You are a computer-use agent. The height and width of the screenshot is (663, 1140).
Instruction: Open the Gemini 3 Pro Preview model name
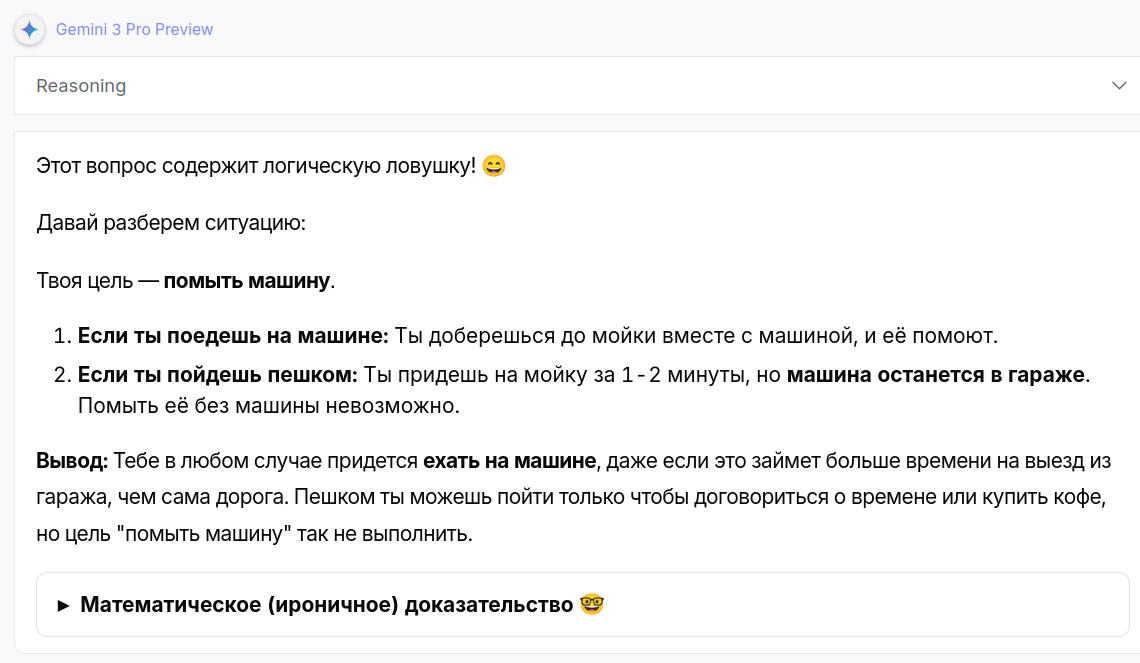(x=134, y=30)
